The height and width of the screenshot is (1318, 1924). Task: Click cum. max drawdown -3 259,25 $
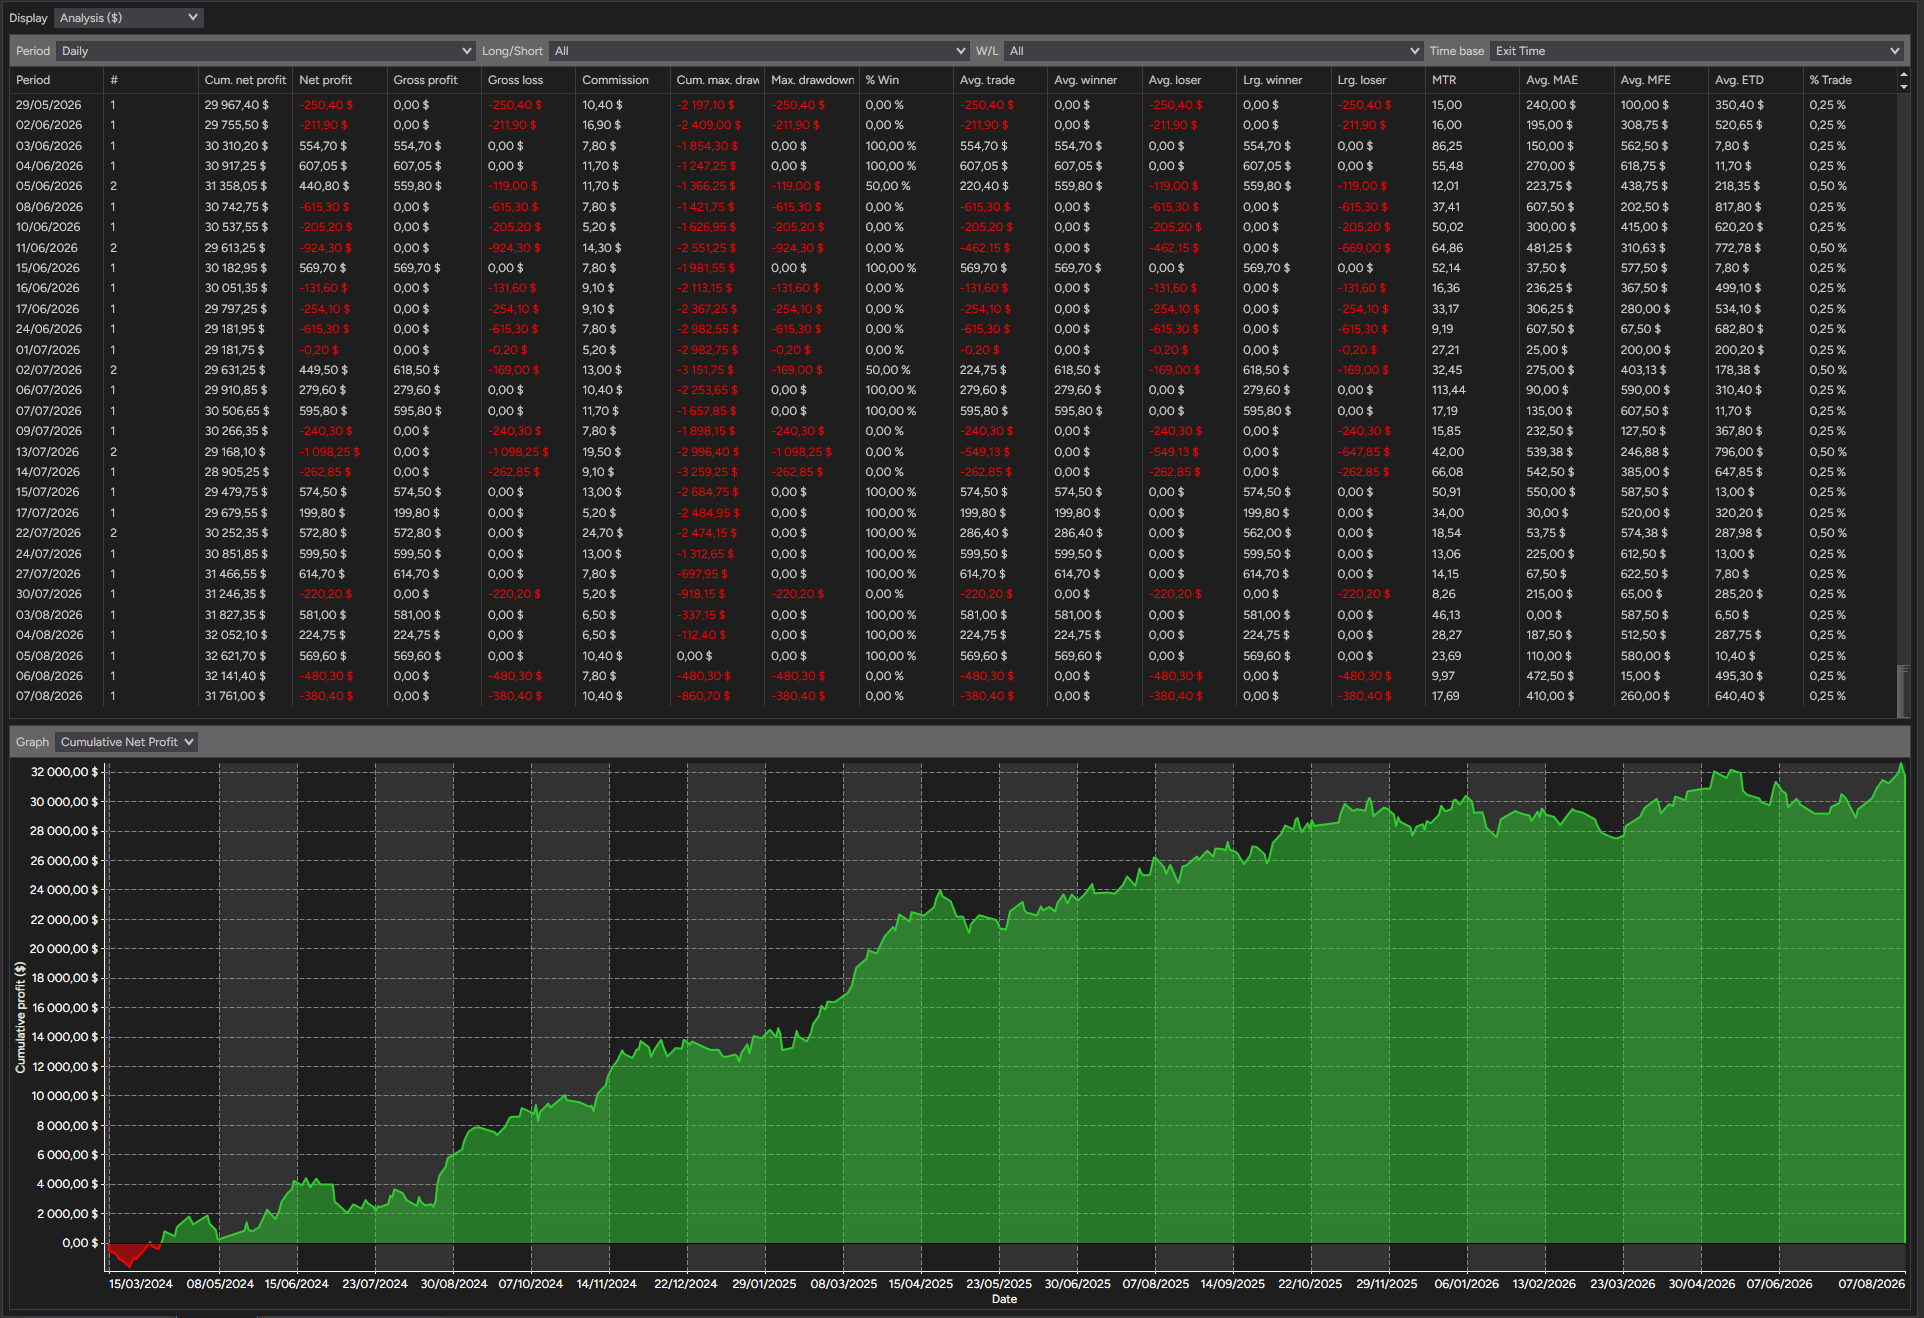(x=708, y=472)
